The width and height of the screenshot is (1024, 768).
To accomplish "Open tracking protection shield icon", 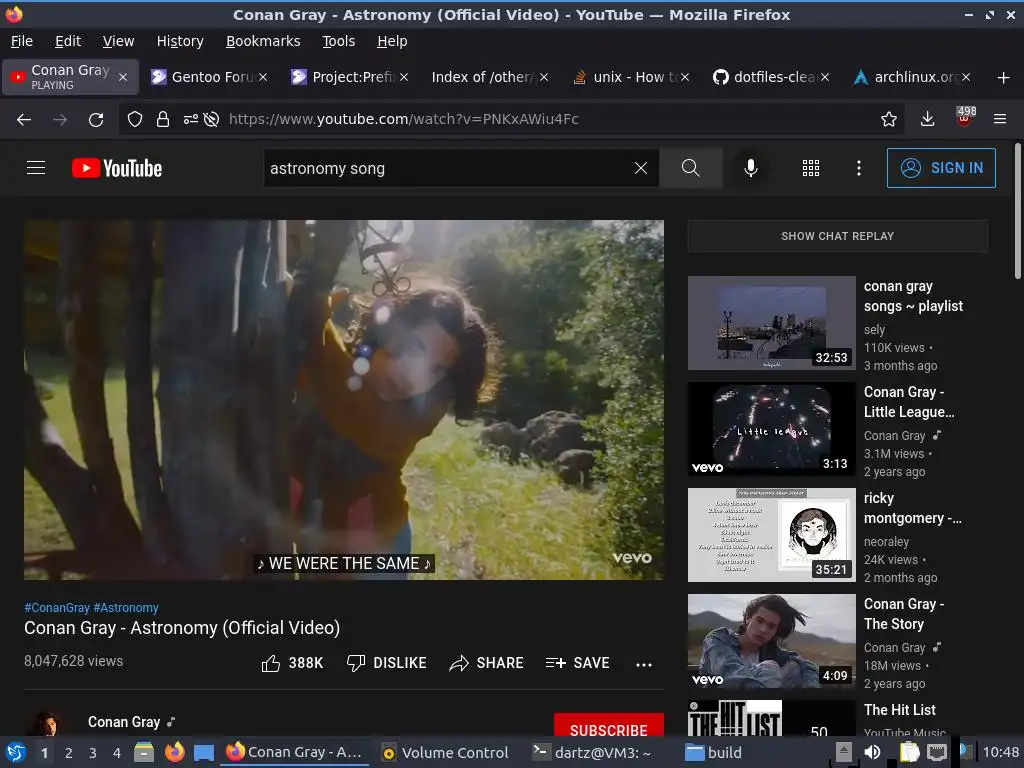I will click(x=135, y=120).
